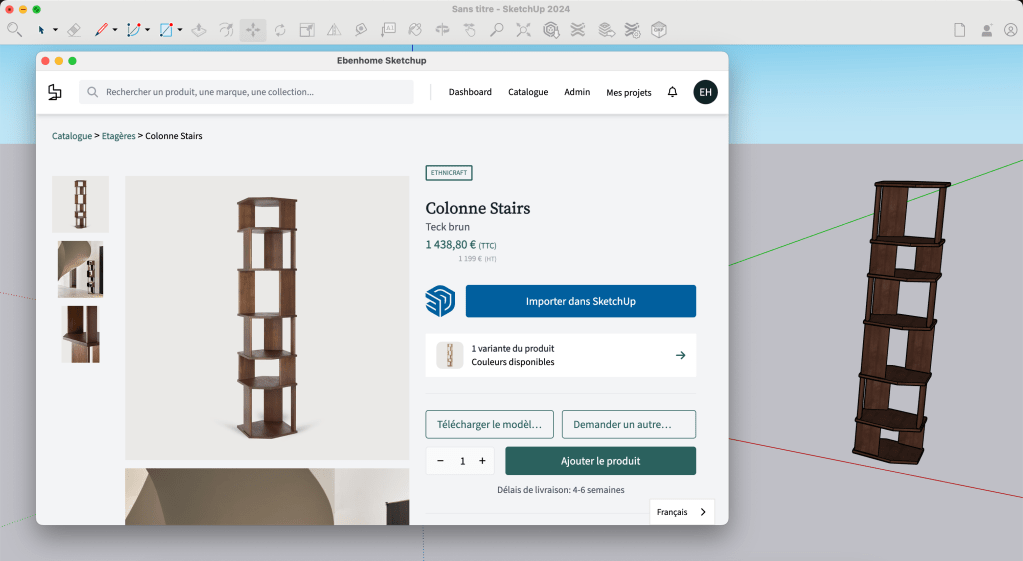Go to the Catalogue menu item
The height and width of the screenshot is (561, 1023).
point(528,92)
